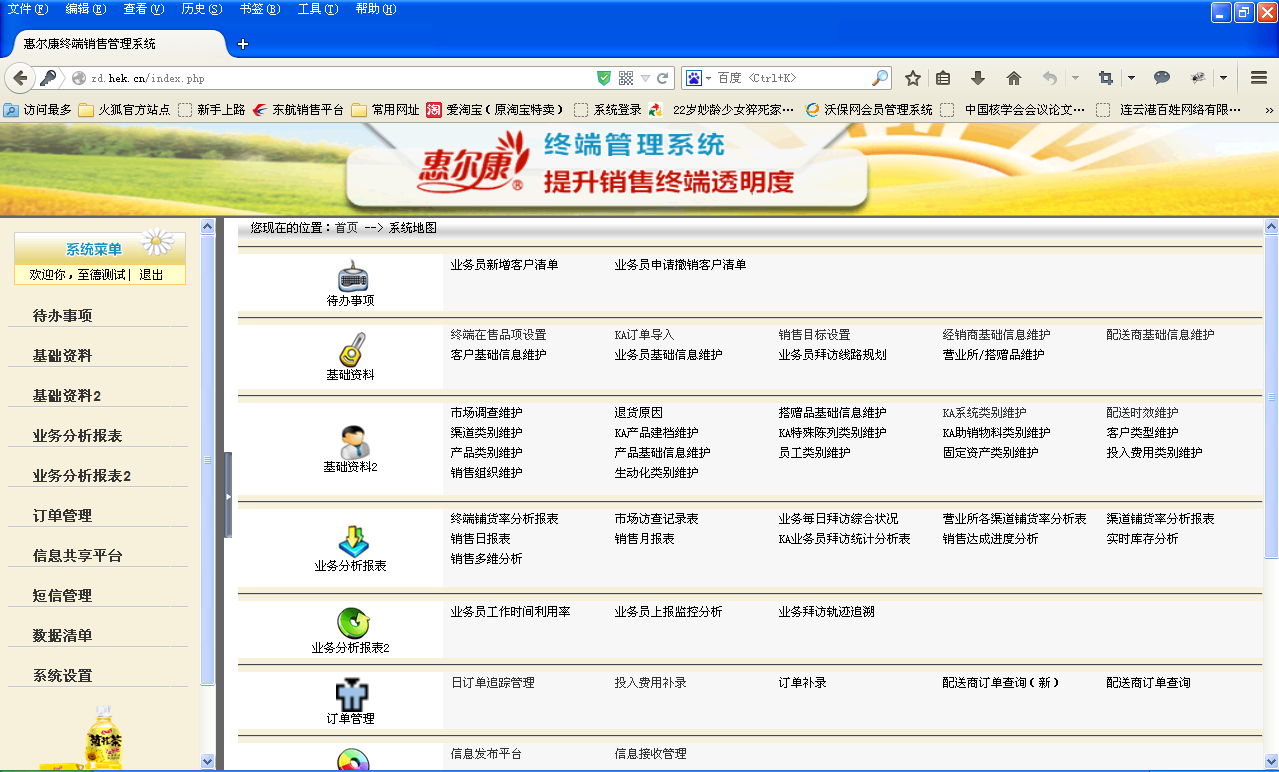
Task: Click the 基础资料2 person icon
Action: click(x=353, y=441)
